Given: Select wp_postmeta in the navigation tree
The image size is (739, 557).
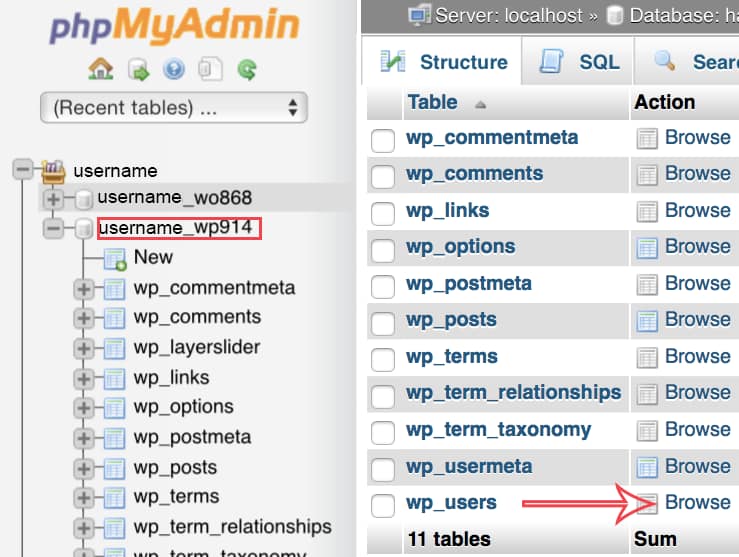Looking at the screenshot, I should (192, 437).
